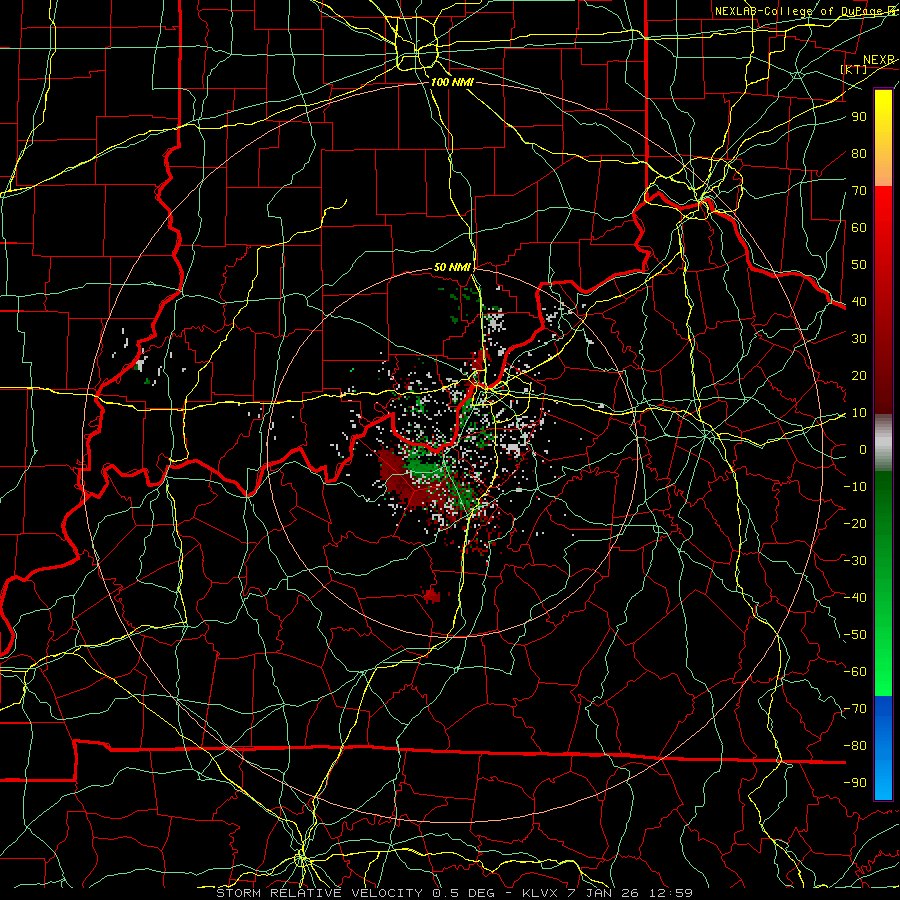Click the 0 value on the velocity scale
The image size is (900, 900).
863,449
